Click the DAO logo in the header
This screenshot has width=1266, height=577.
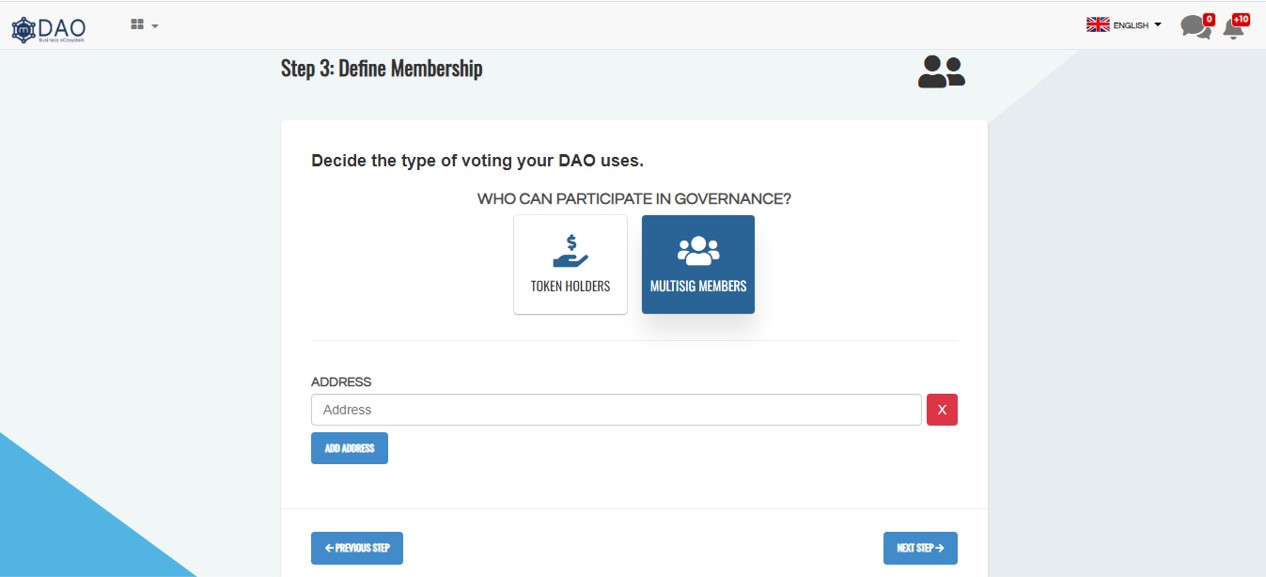tap(48, 29)
